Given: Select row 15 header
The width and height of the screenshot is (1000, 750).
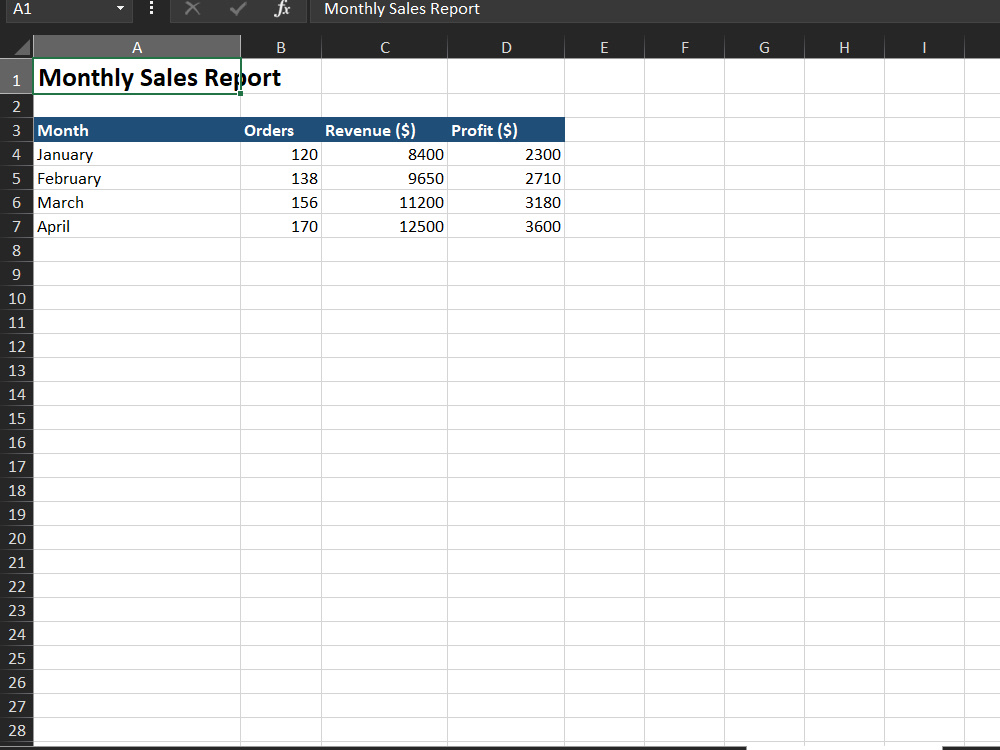Looking at the screenshot, I should 17,418.
